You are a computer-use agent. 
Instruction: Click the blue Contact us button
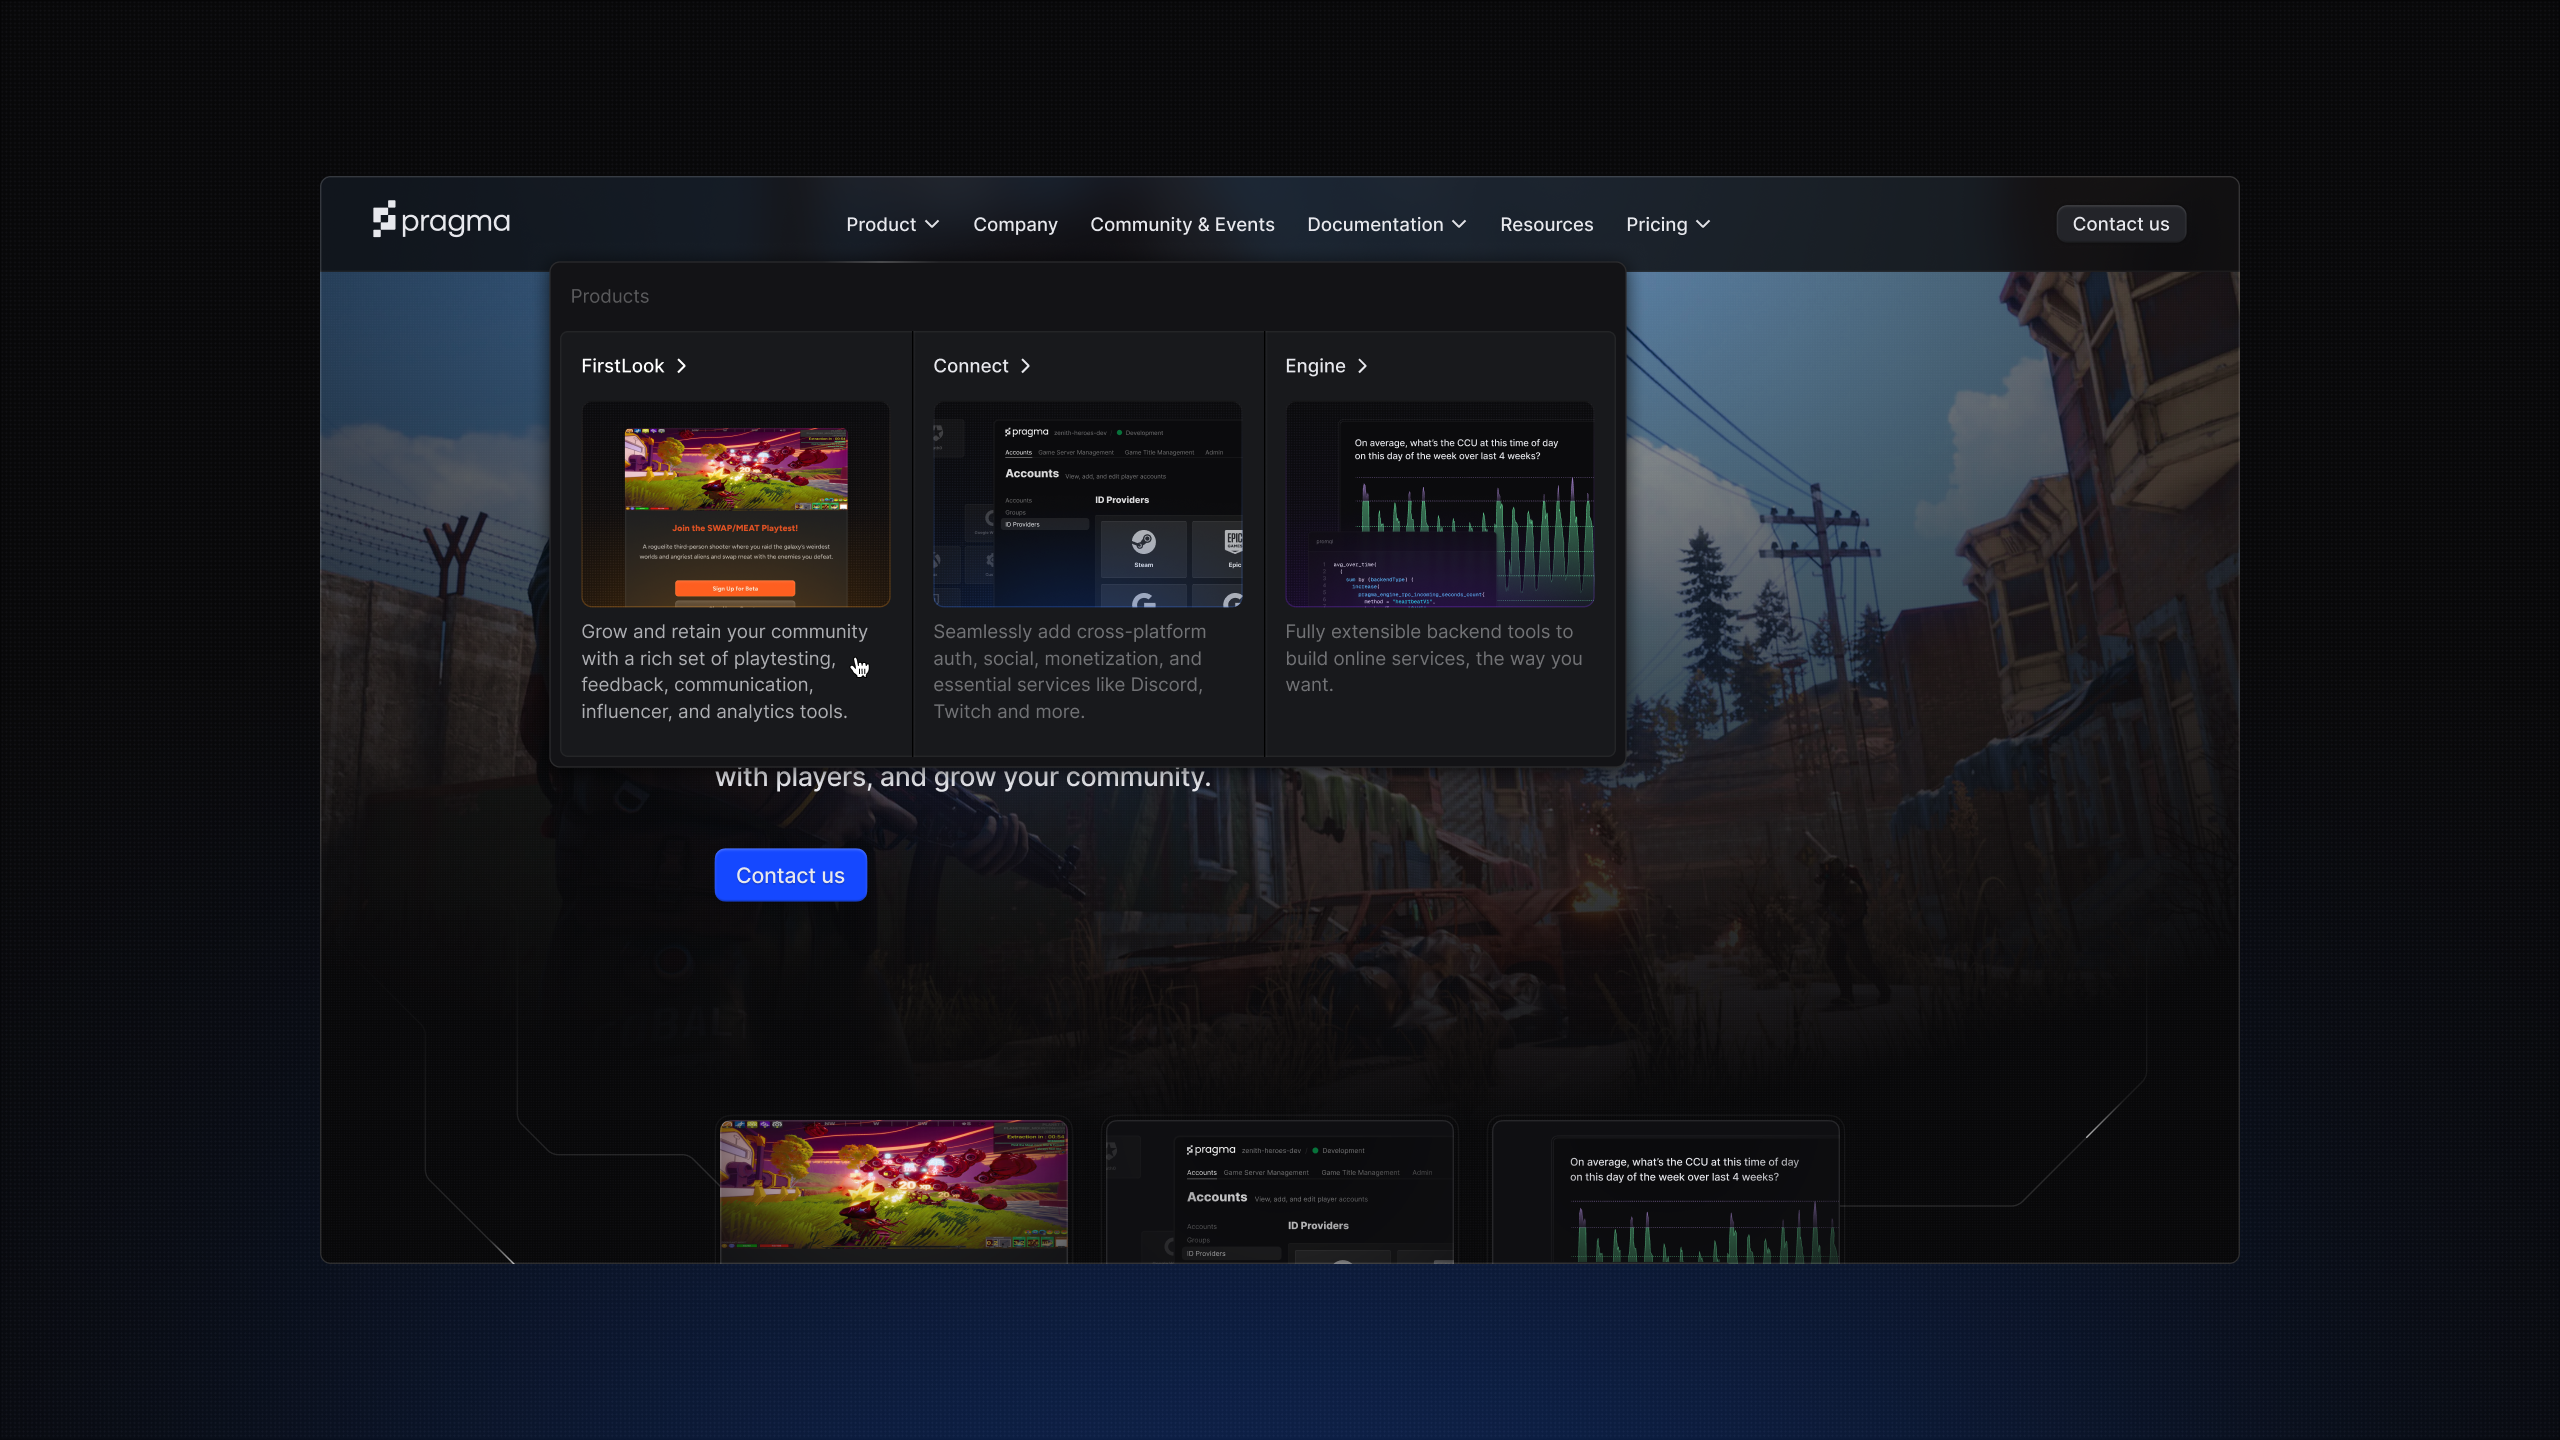tap(790, 875)
